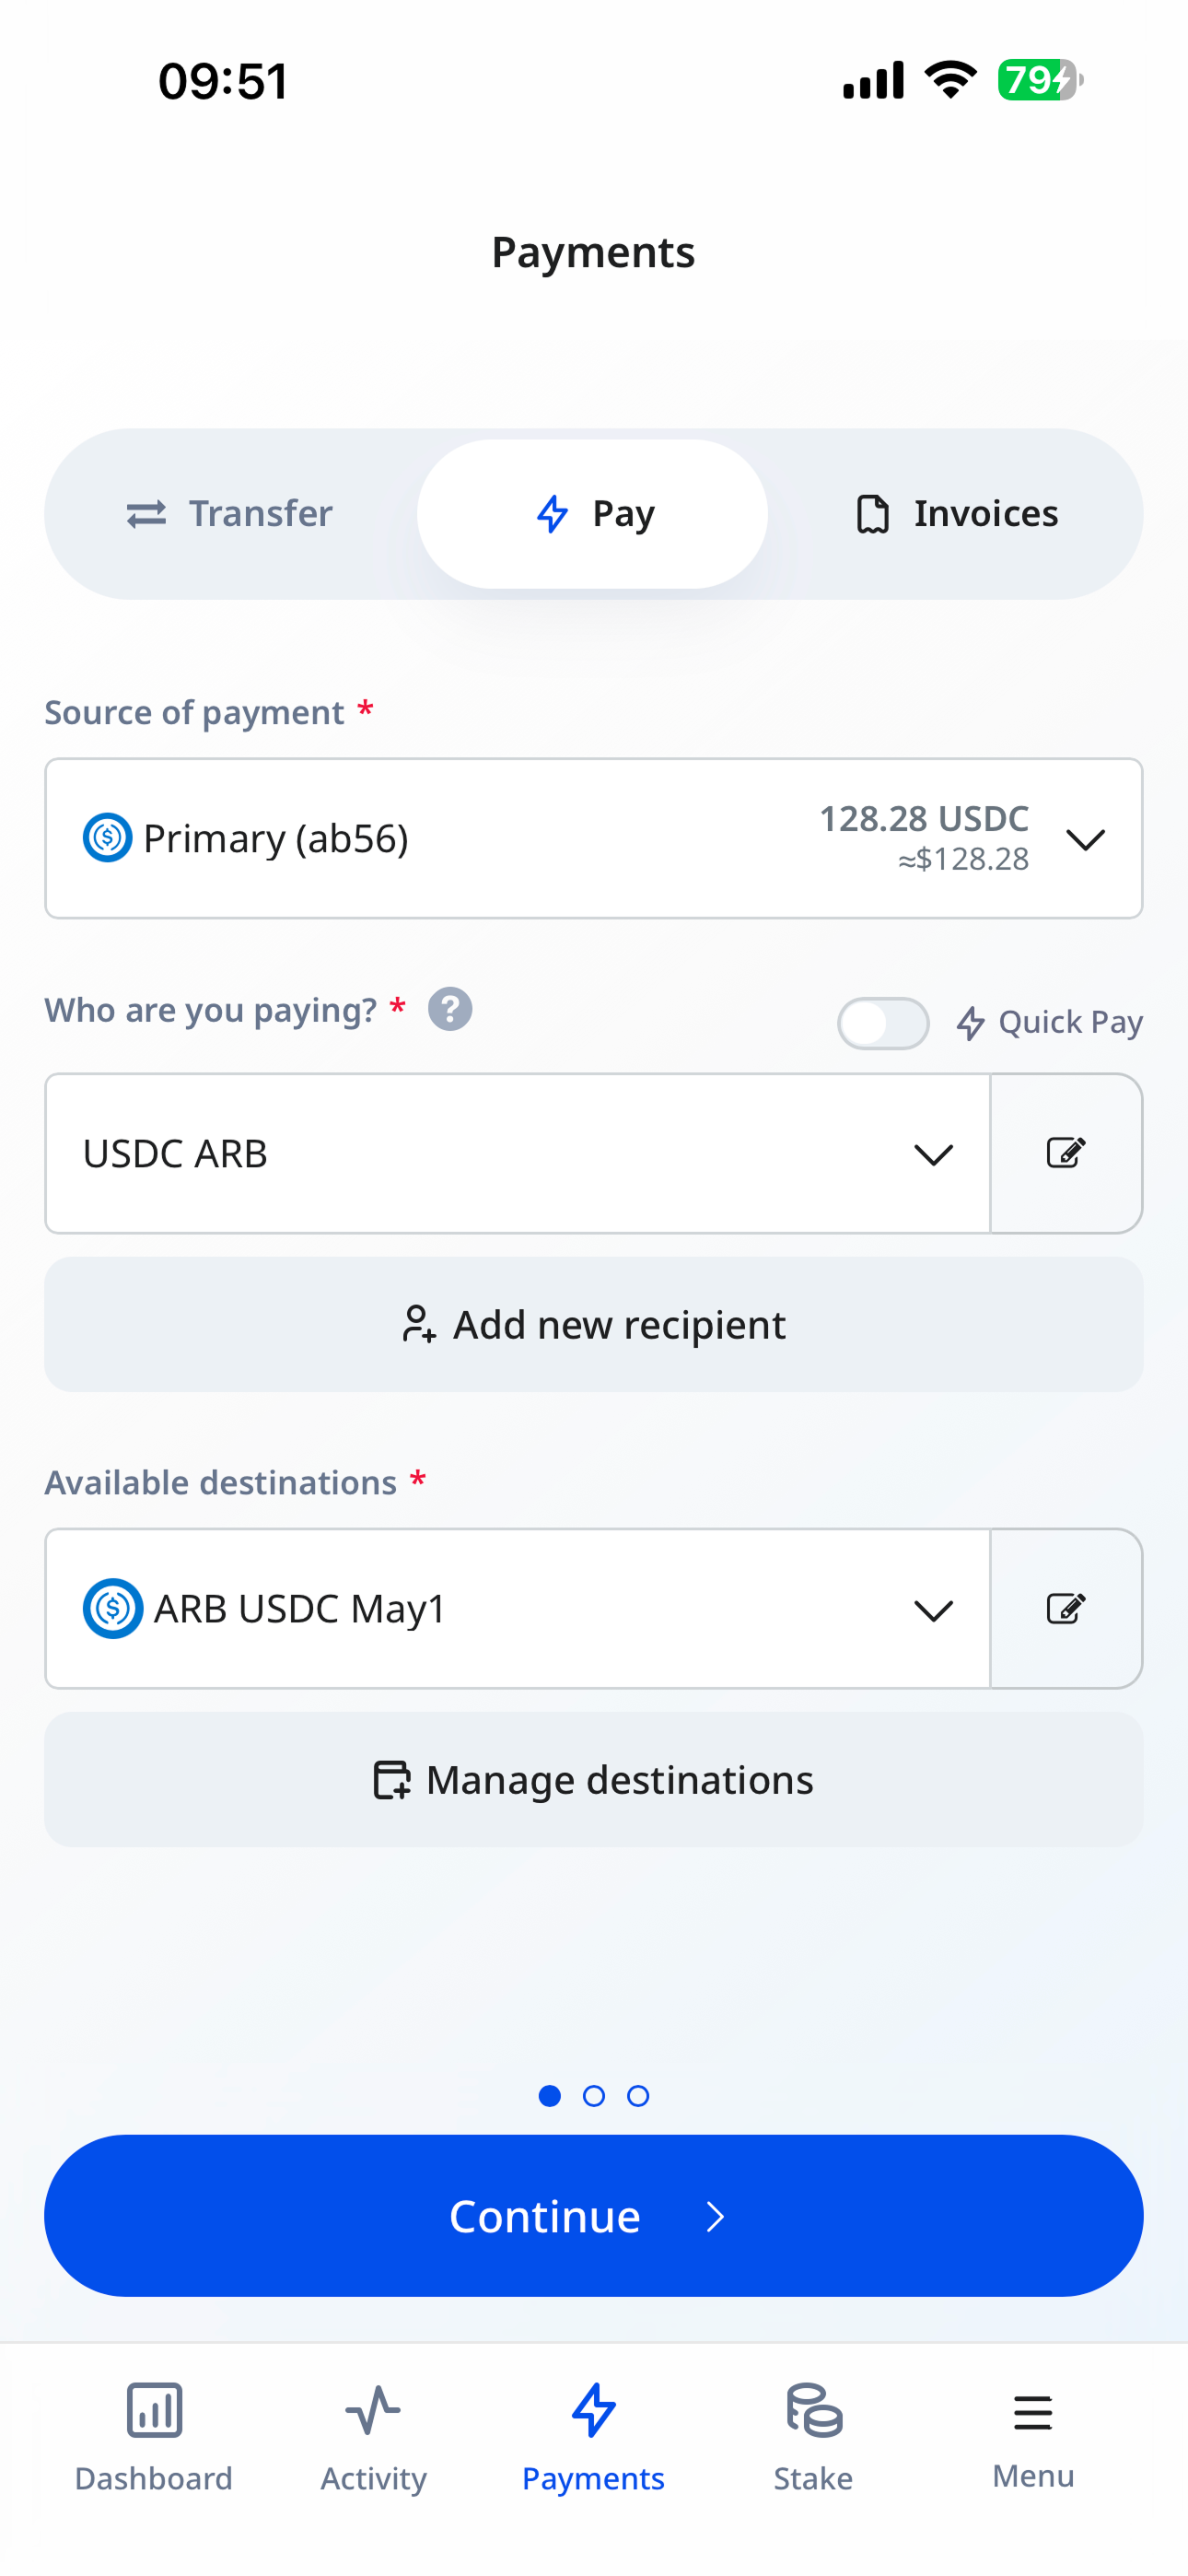This screenshot has height=2576, width=1188.
Task: Select the second page indicator dot
Action: coord(594,2096)
